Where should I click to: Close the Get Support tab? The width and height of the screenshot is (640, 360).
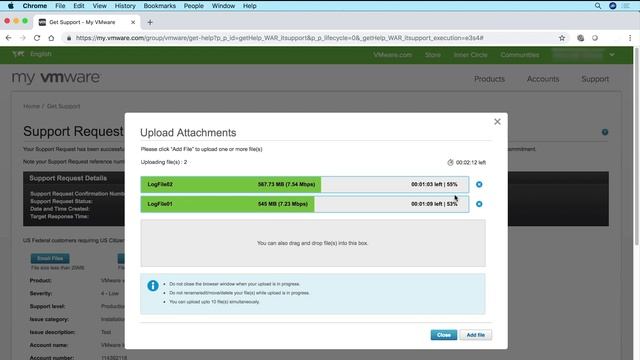(133, 22)
